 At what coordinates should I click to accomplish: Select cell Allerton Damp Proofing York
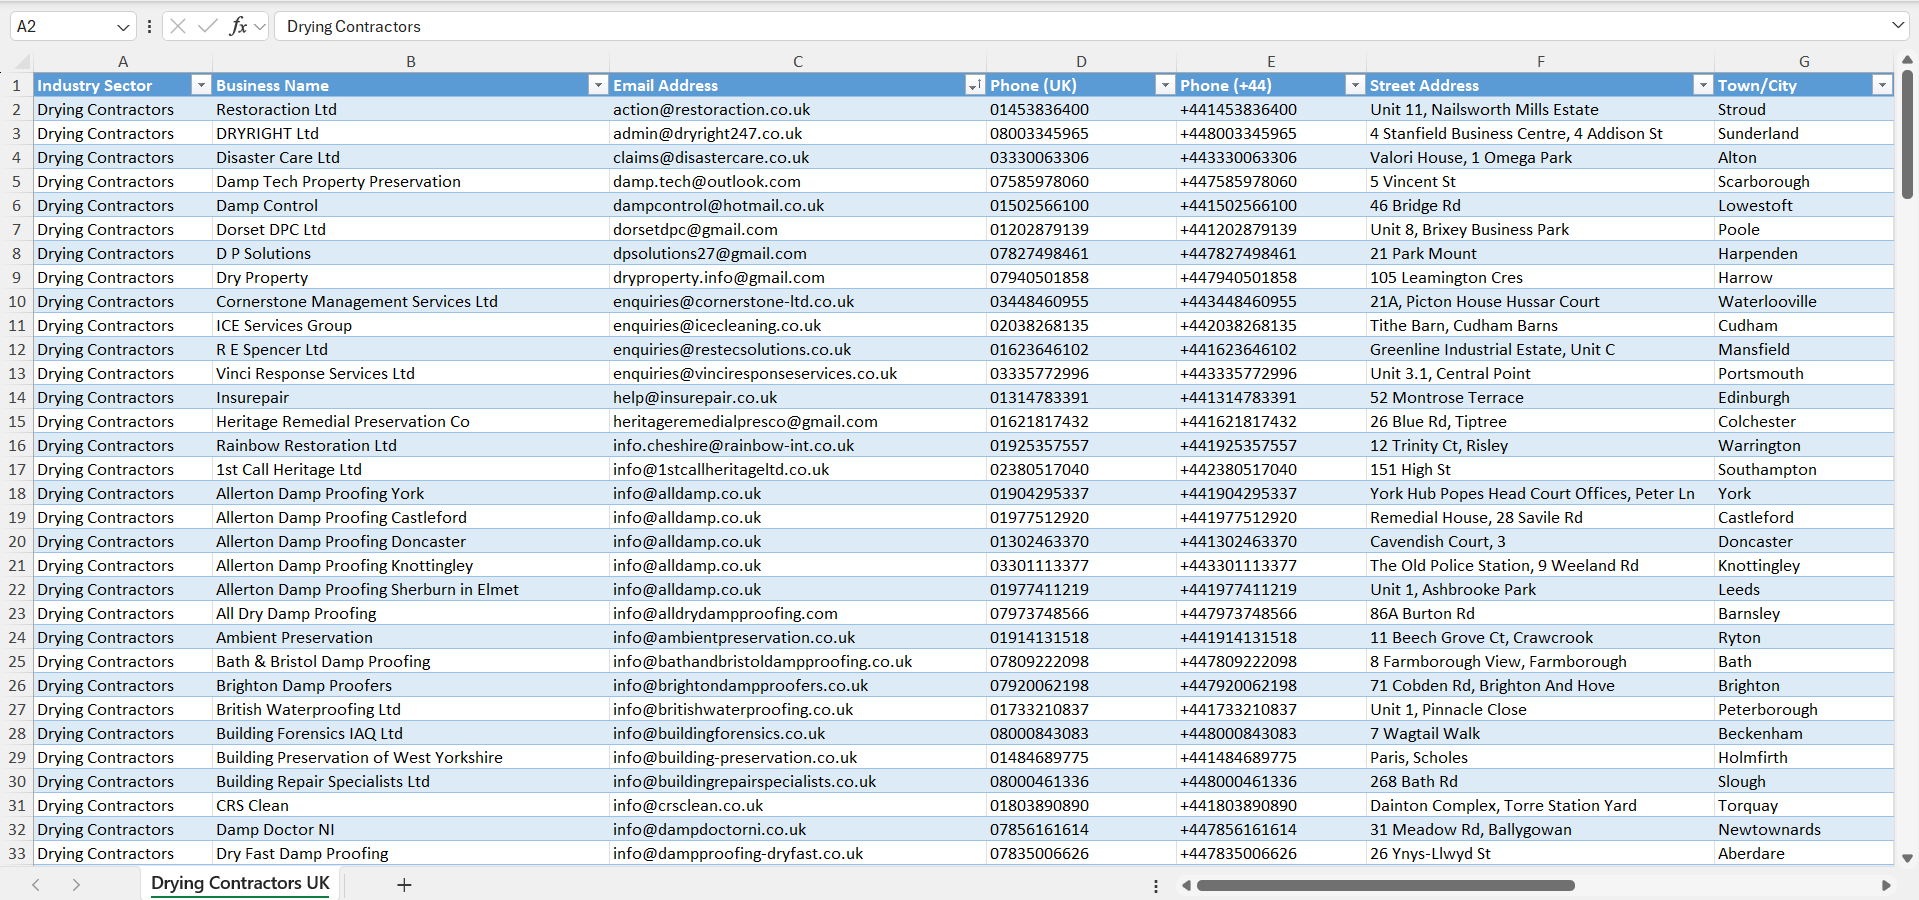(x=410, y=493)
